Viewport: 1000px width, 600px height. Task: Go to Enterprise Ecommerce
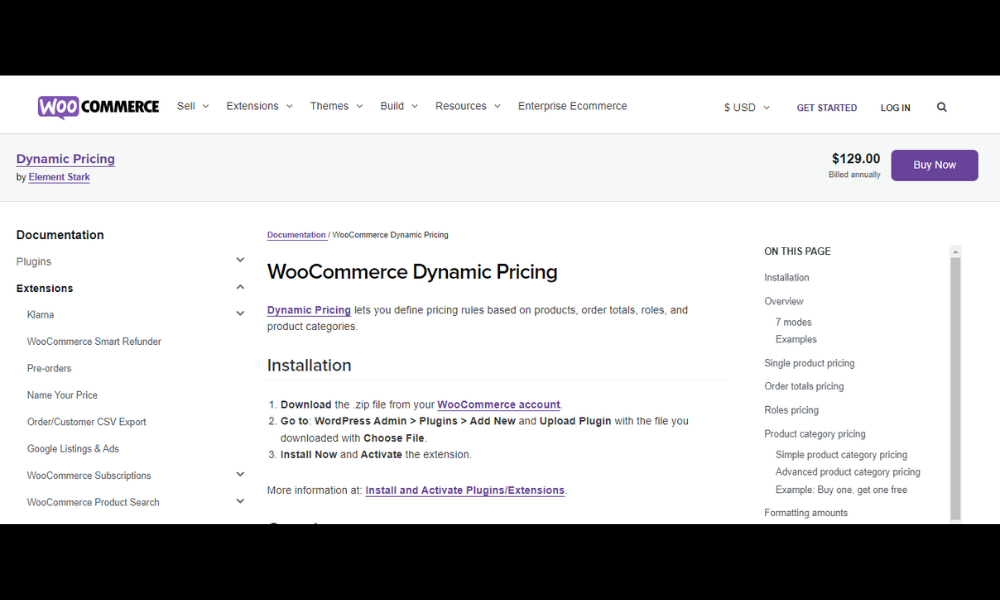click(x=572, y=106)
